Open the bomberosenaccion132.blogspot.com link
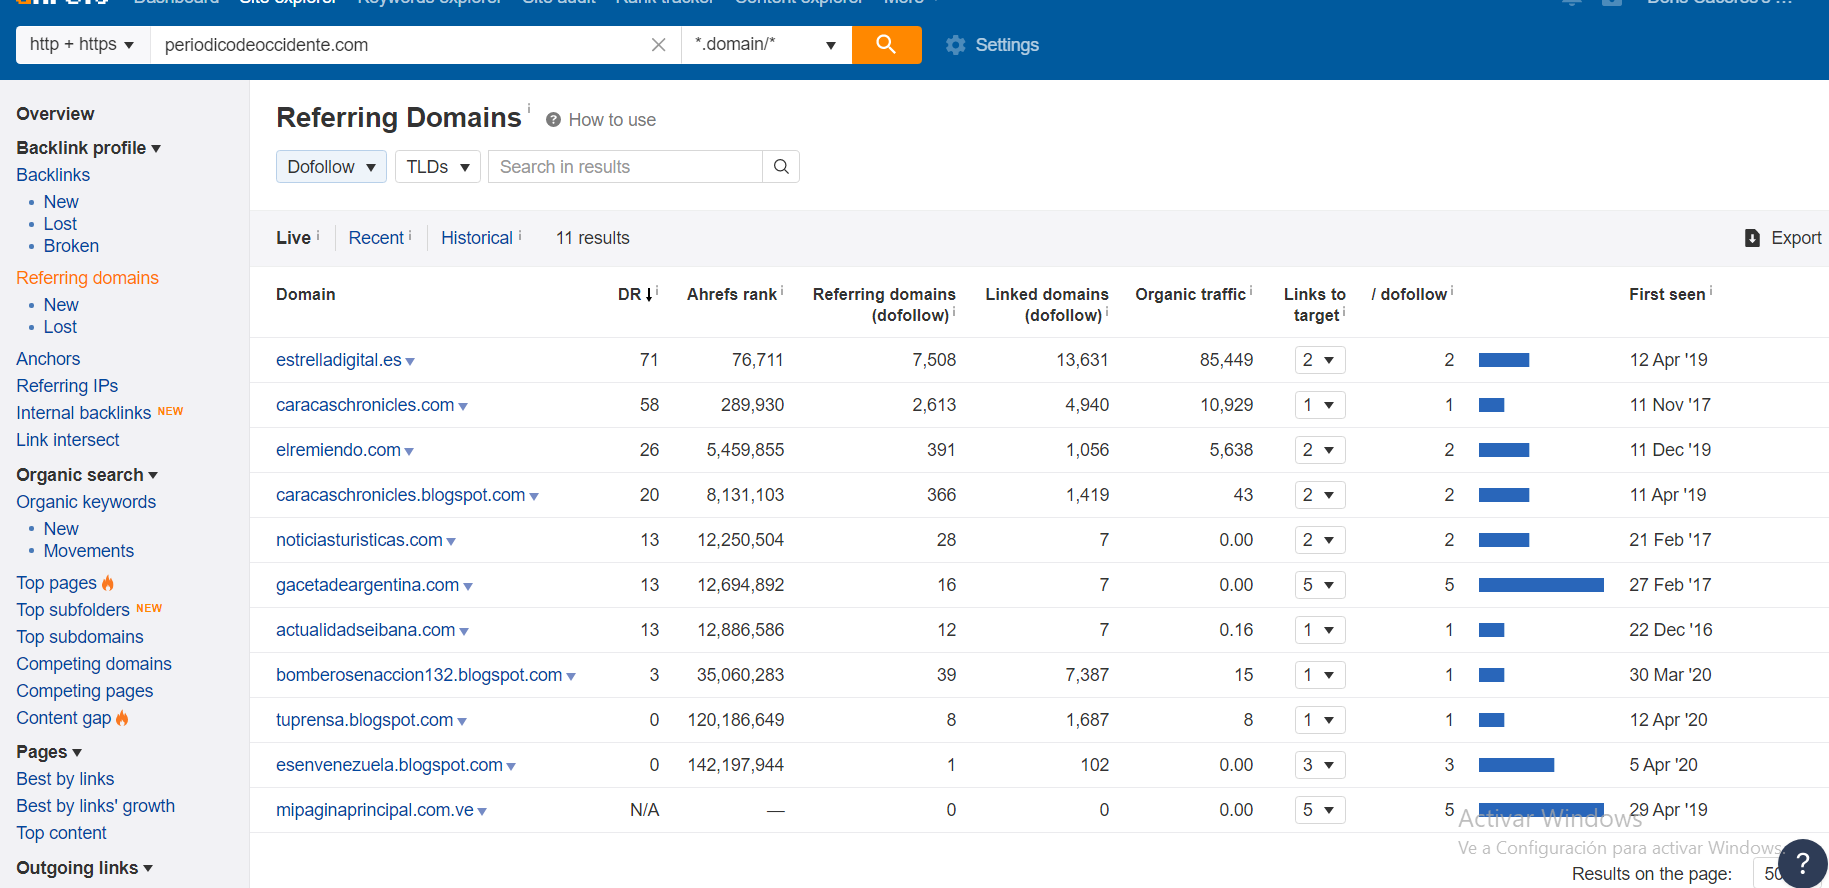This screenshot has width=1829, height=888. point(419,675)
